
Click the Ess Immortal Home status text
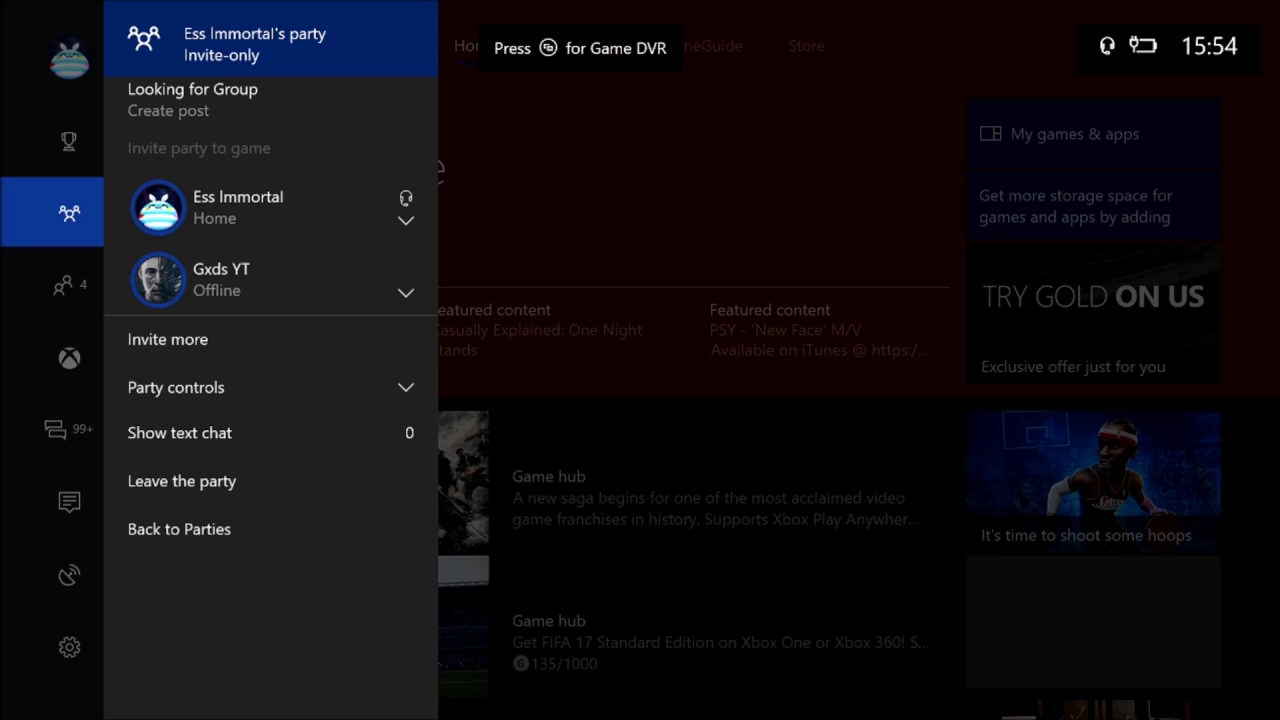coord(214,219)
